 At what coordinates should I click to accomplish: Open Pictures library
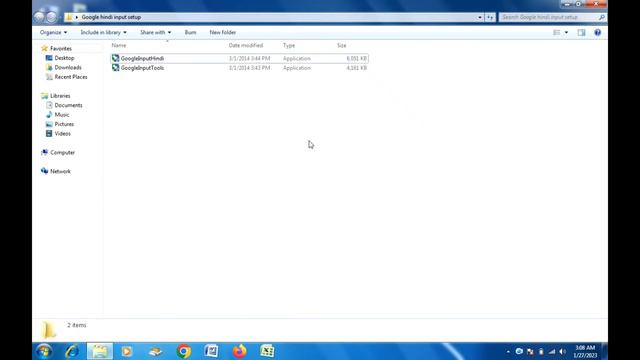(64, 124)
